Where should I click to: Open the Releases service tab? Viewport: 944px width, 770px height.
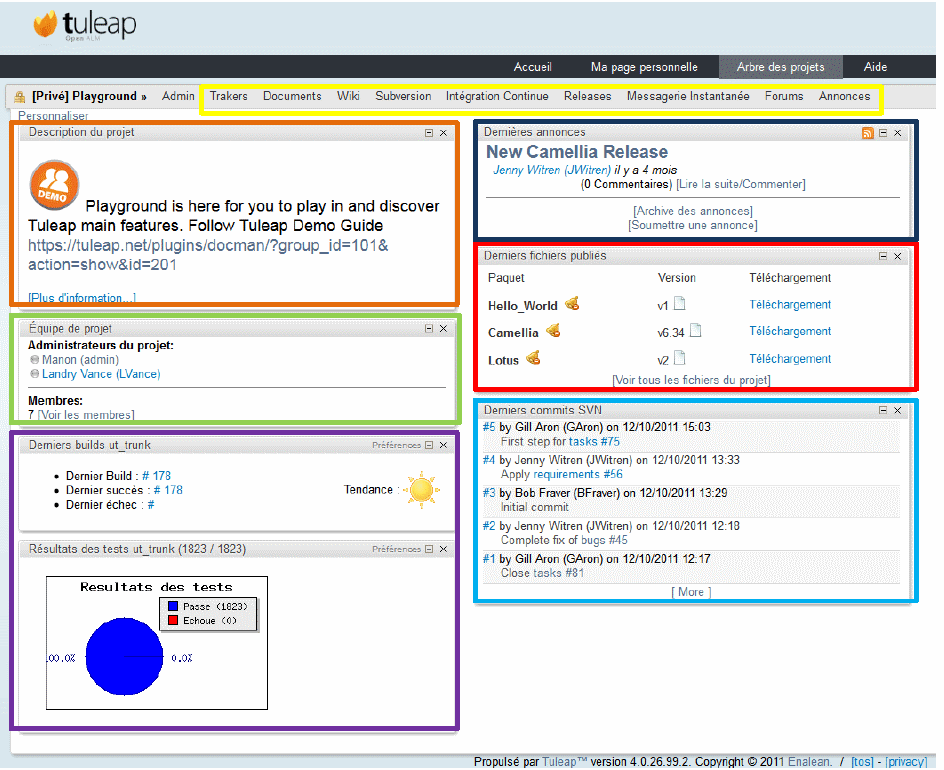tap(587, 96)
